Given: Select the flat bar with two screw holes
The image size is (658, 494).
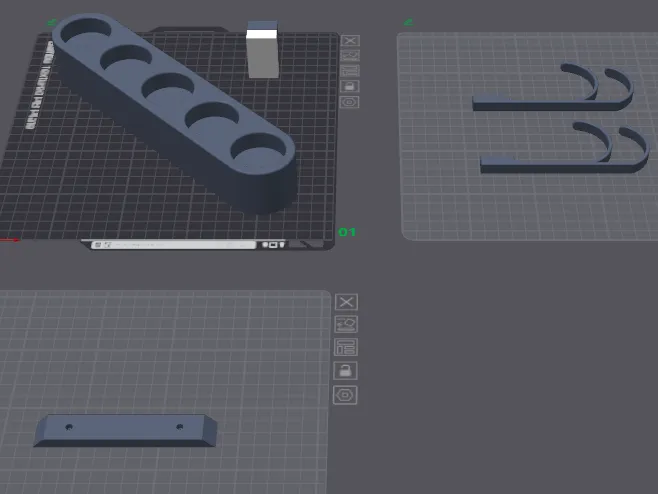Looking at the screenshot, I should pos(125,430).
